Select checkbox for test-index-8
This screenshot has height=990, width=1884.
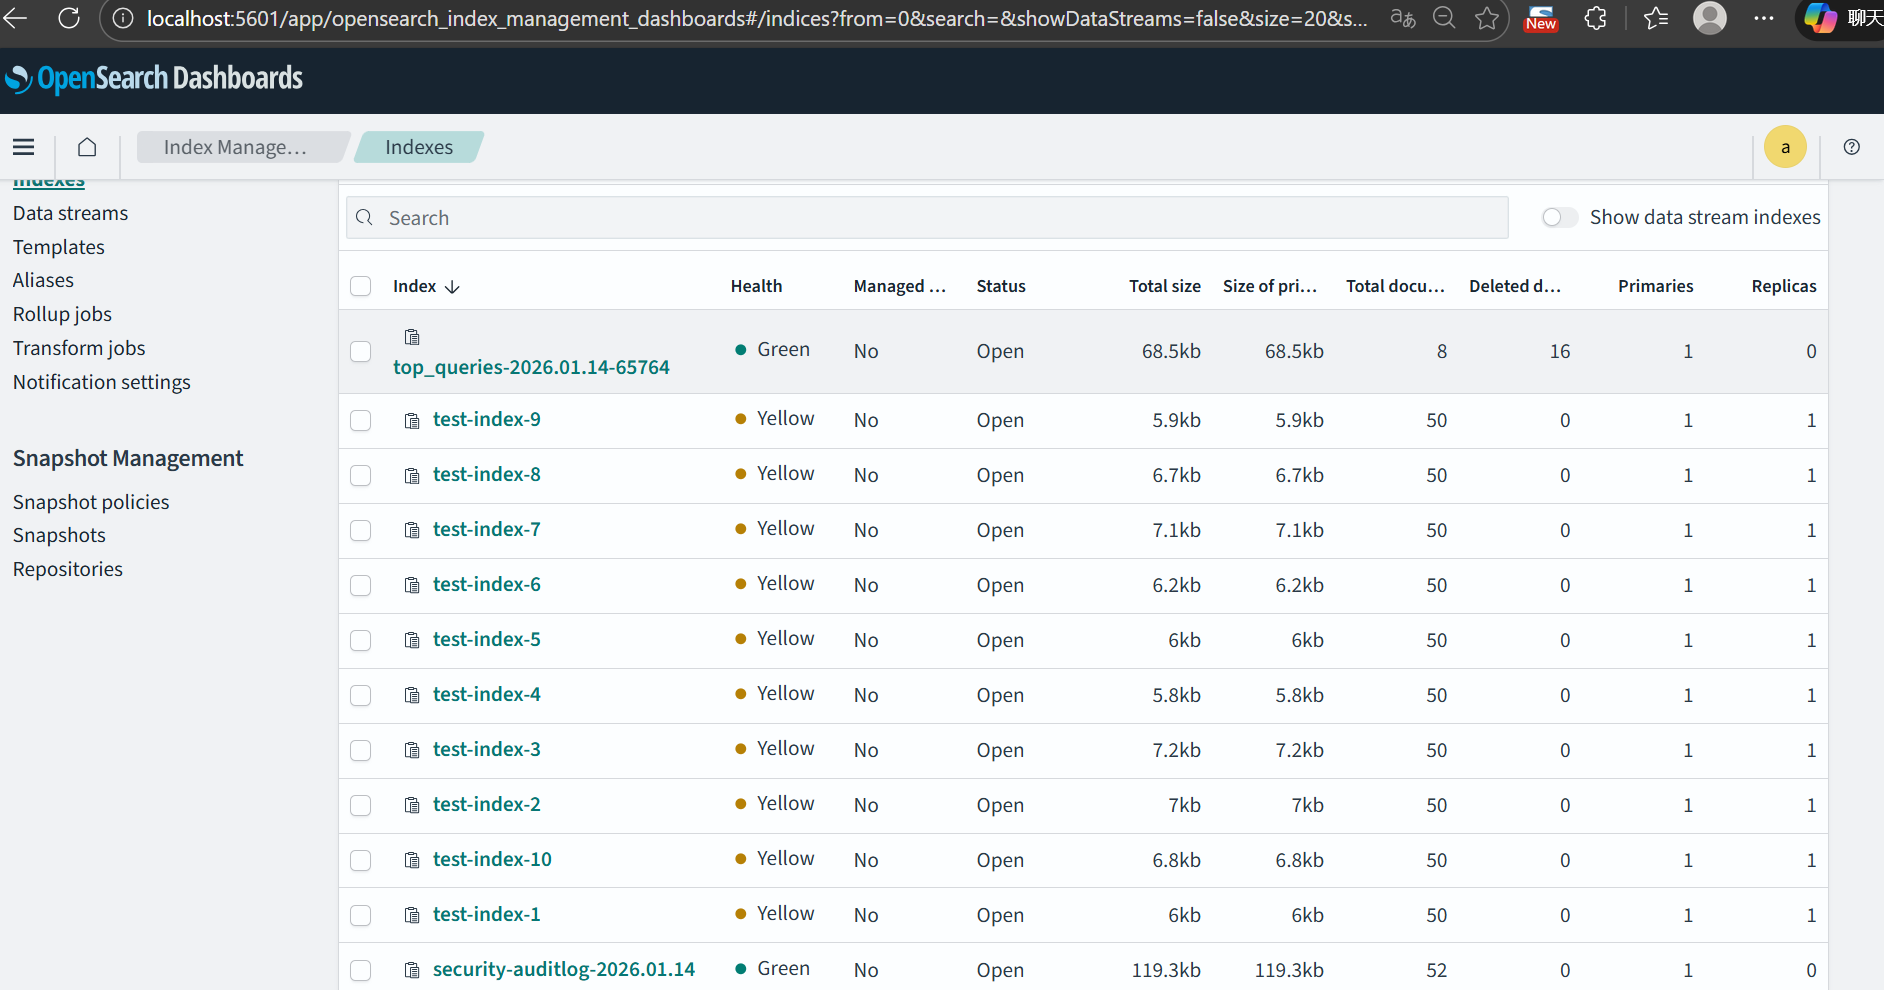[361, 475]
